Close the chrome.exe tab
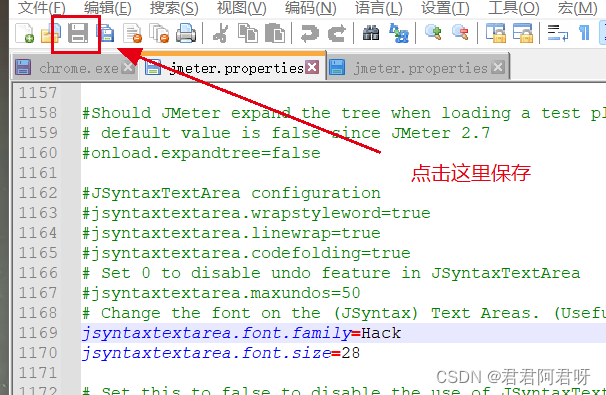This screenshot has width=606, height=395. coord(128,68)
